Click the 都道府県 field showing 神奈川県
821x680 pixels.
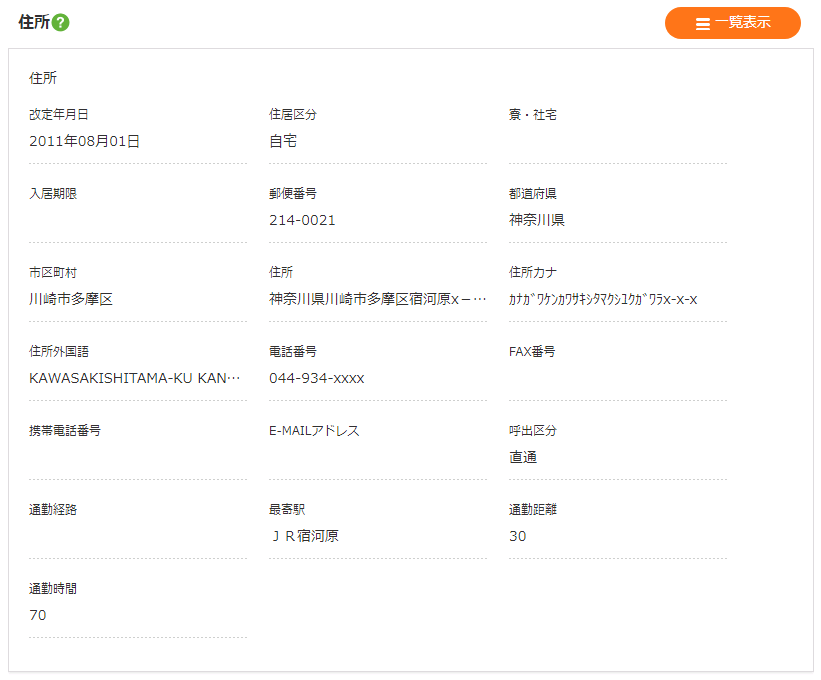(x=537, y=220)
